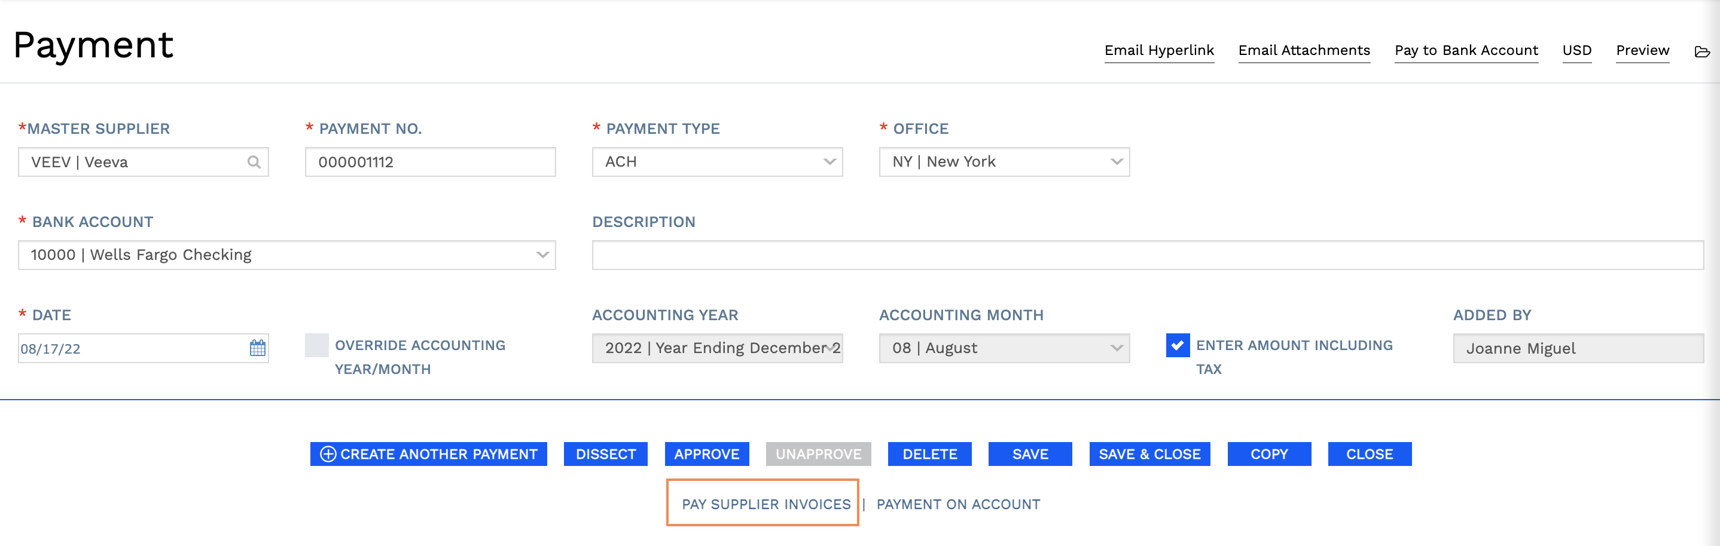Open the Bank Account Wells Fargo dropdown

(x=287, y=255)
